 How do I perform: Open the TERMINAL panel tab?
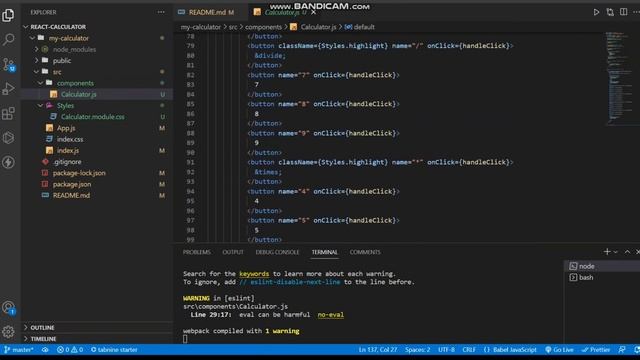coord(324,252)
